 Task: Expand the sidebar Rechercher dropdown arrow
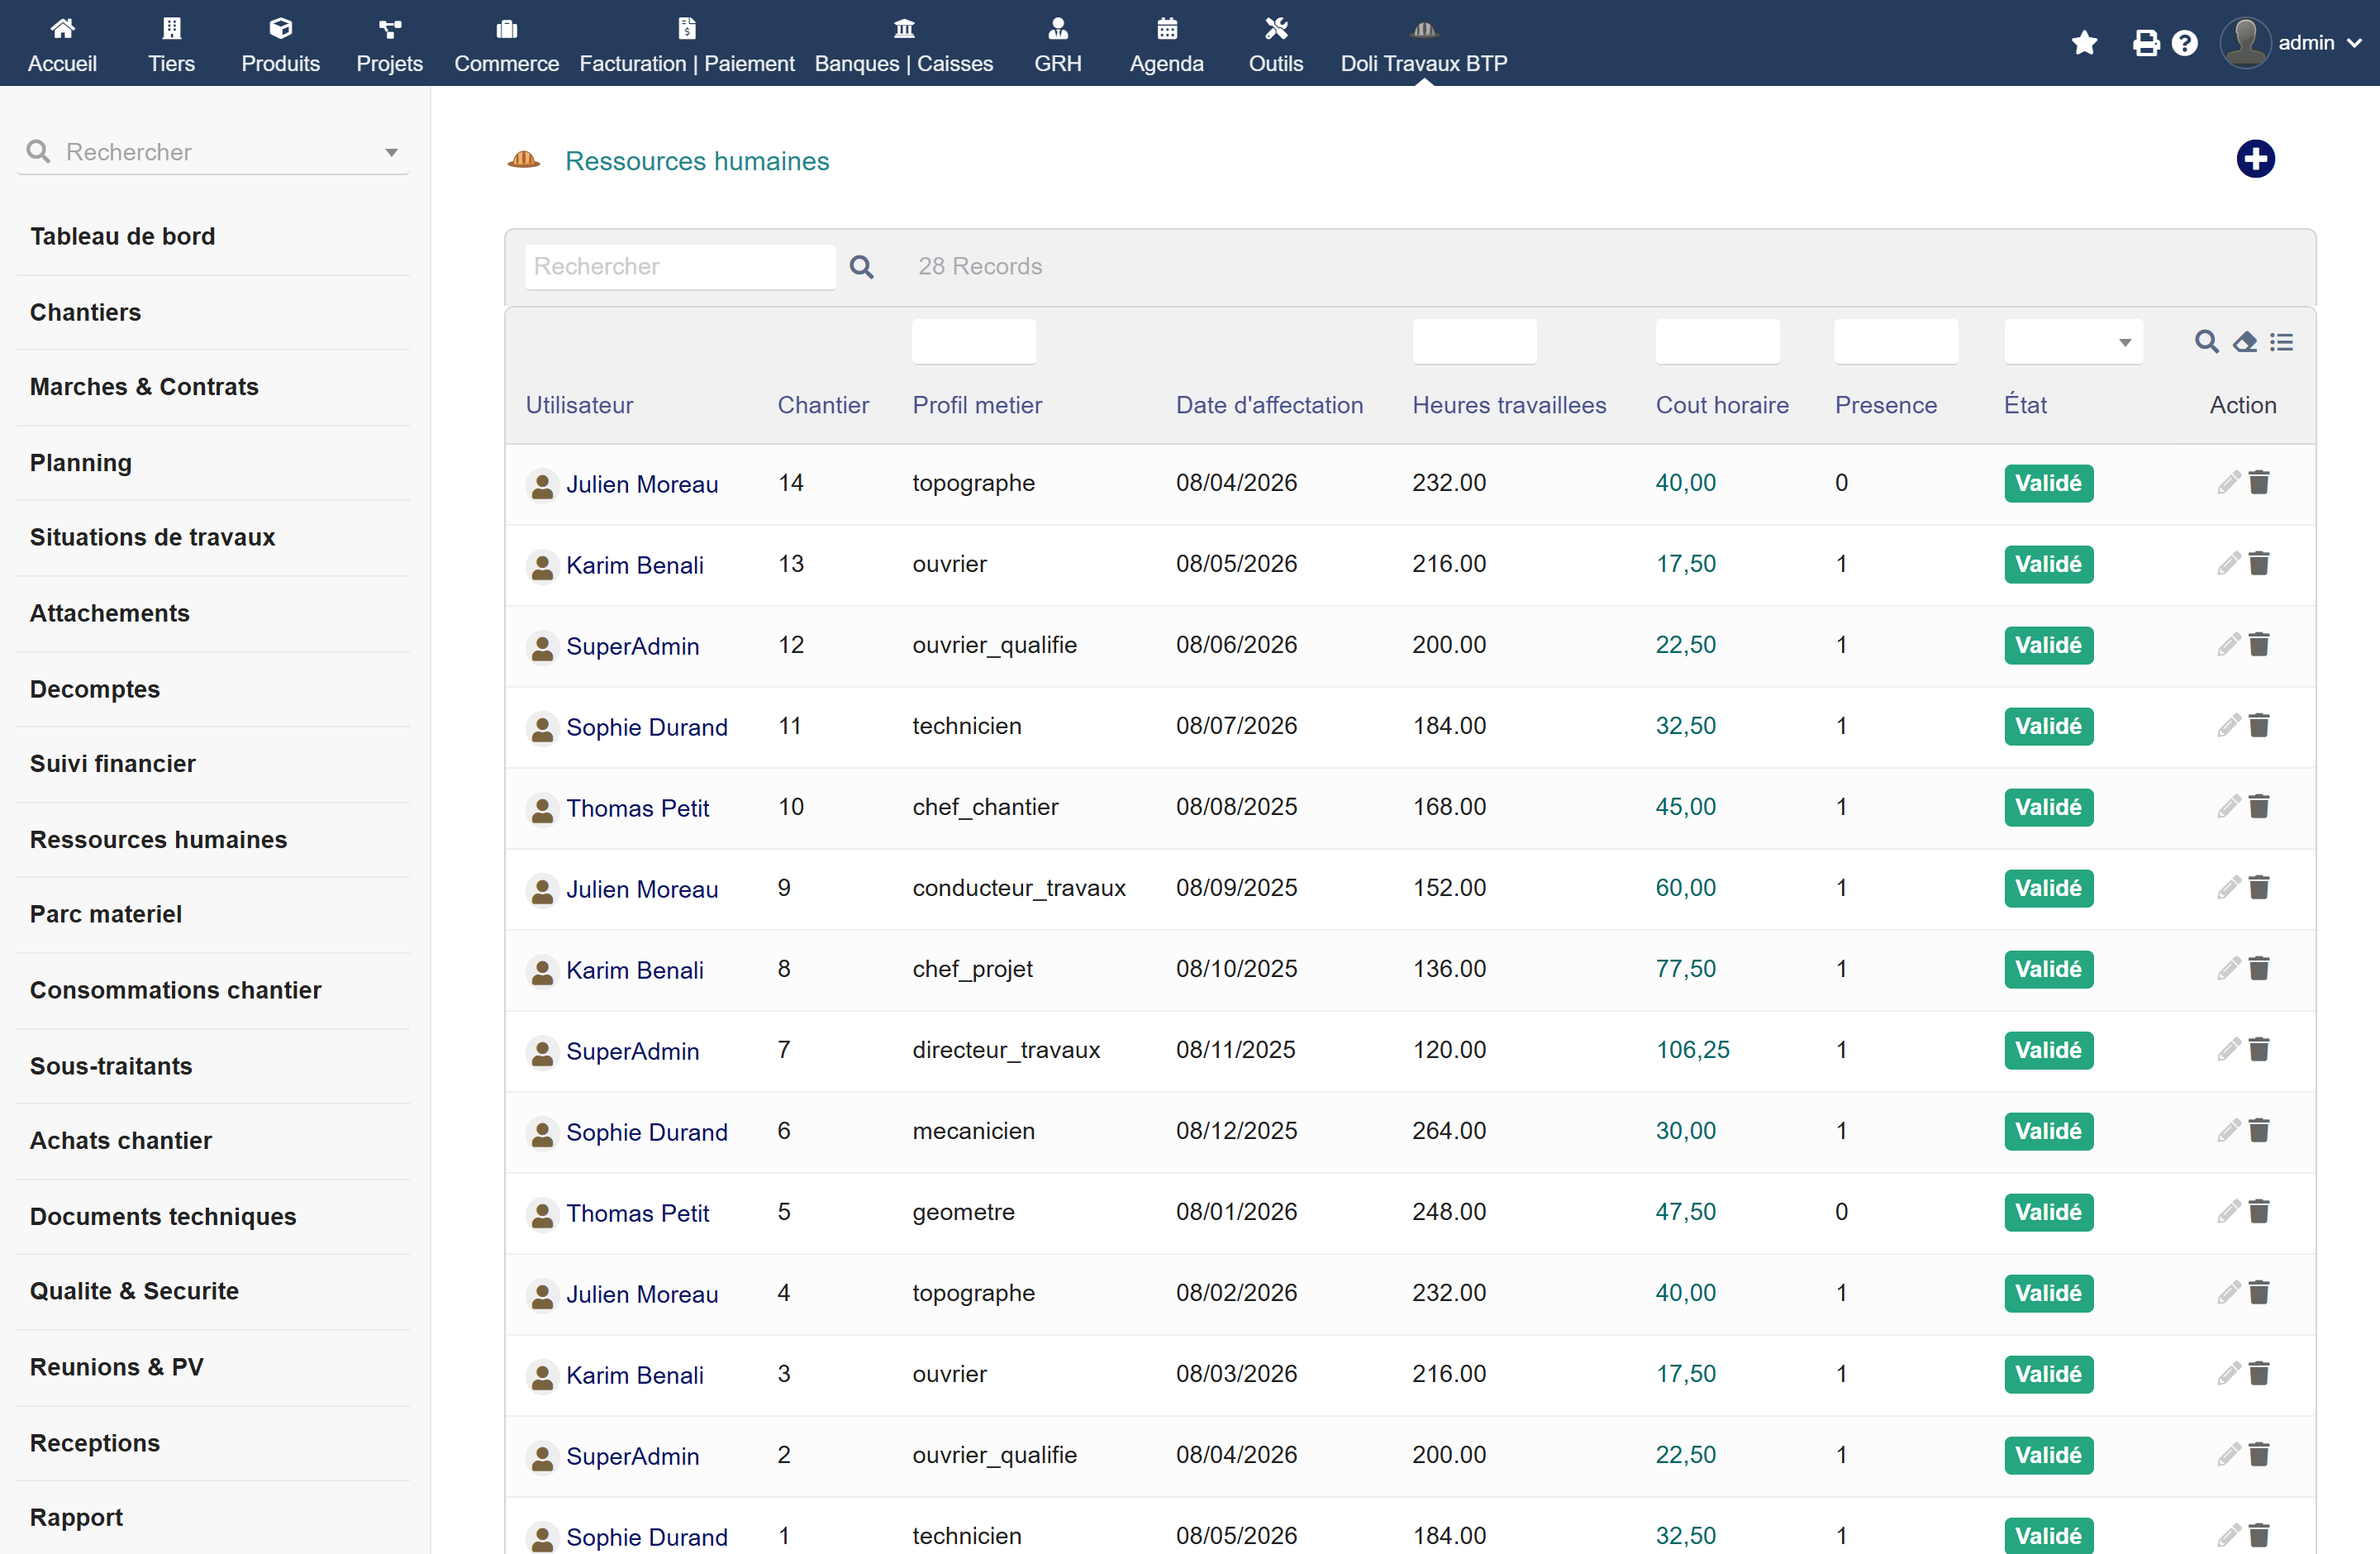[x=391, y=153]
